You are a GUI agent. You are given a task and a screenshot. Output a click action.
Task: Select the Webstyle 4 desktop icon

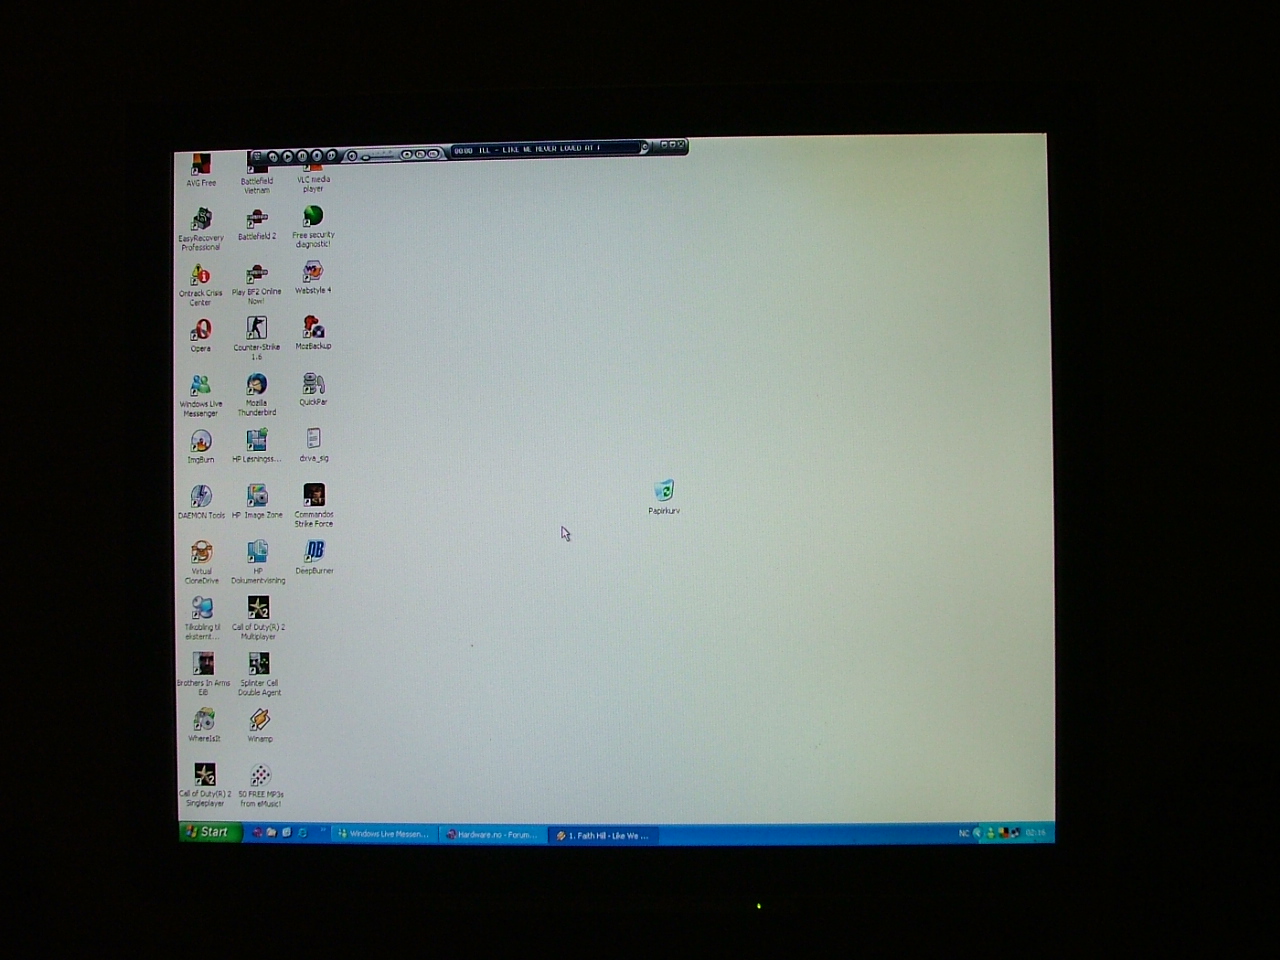(x=313, y=278)
